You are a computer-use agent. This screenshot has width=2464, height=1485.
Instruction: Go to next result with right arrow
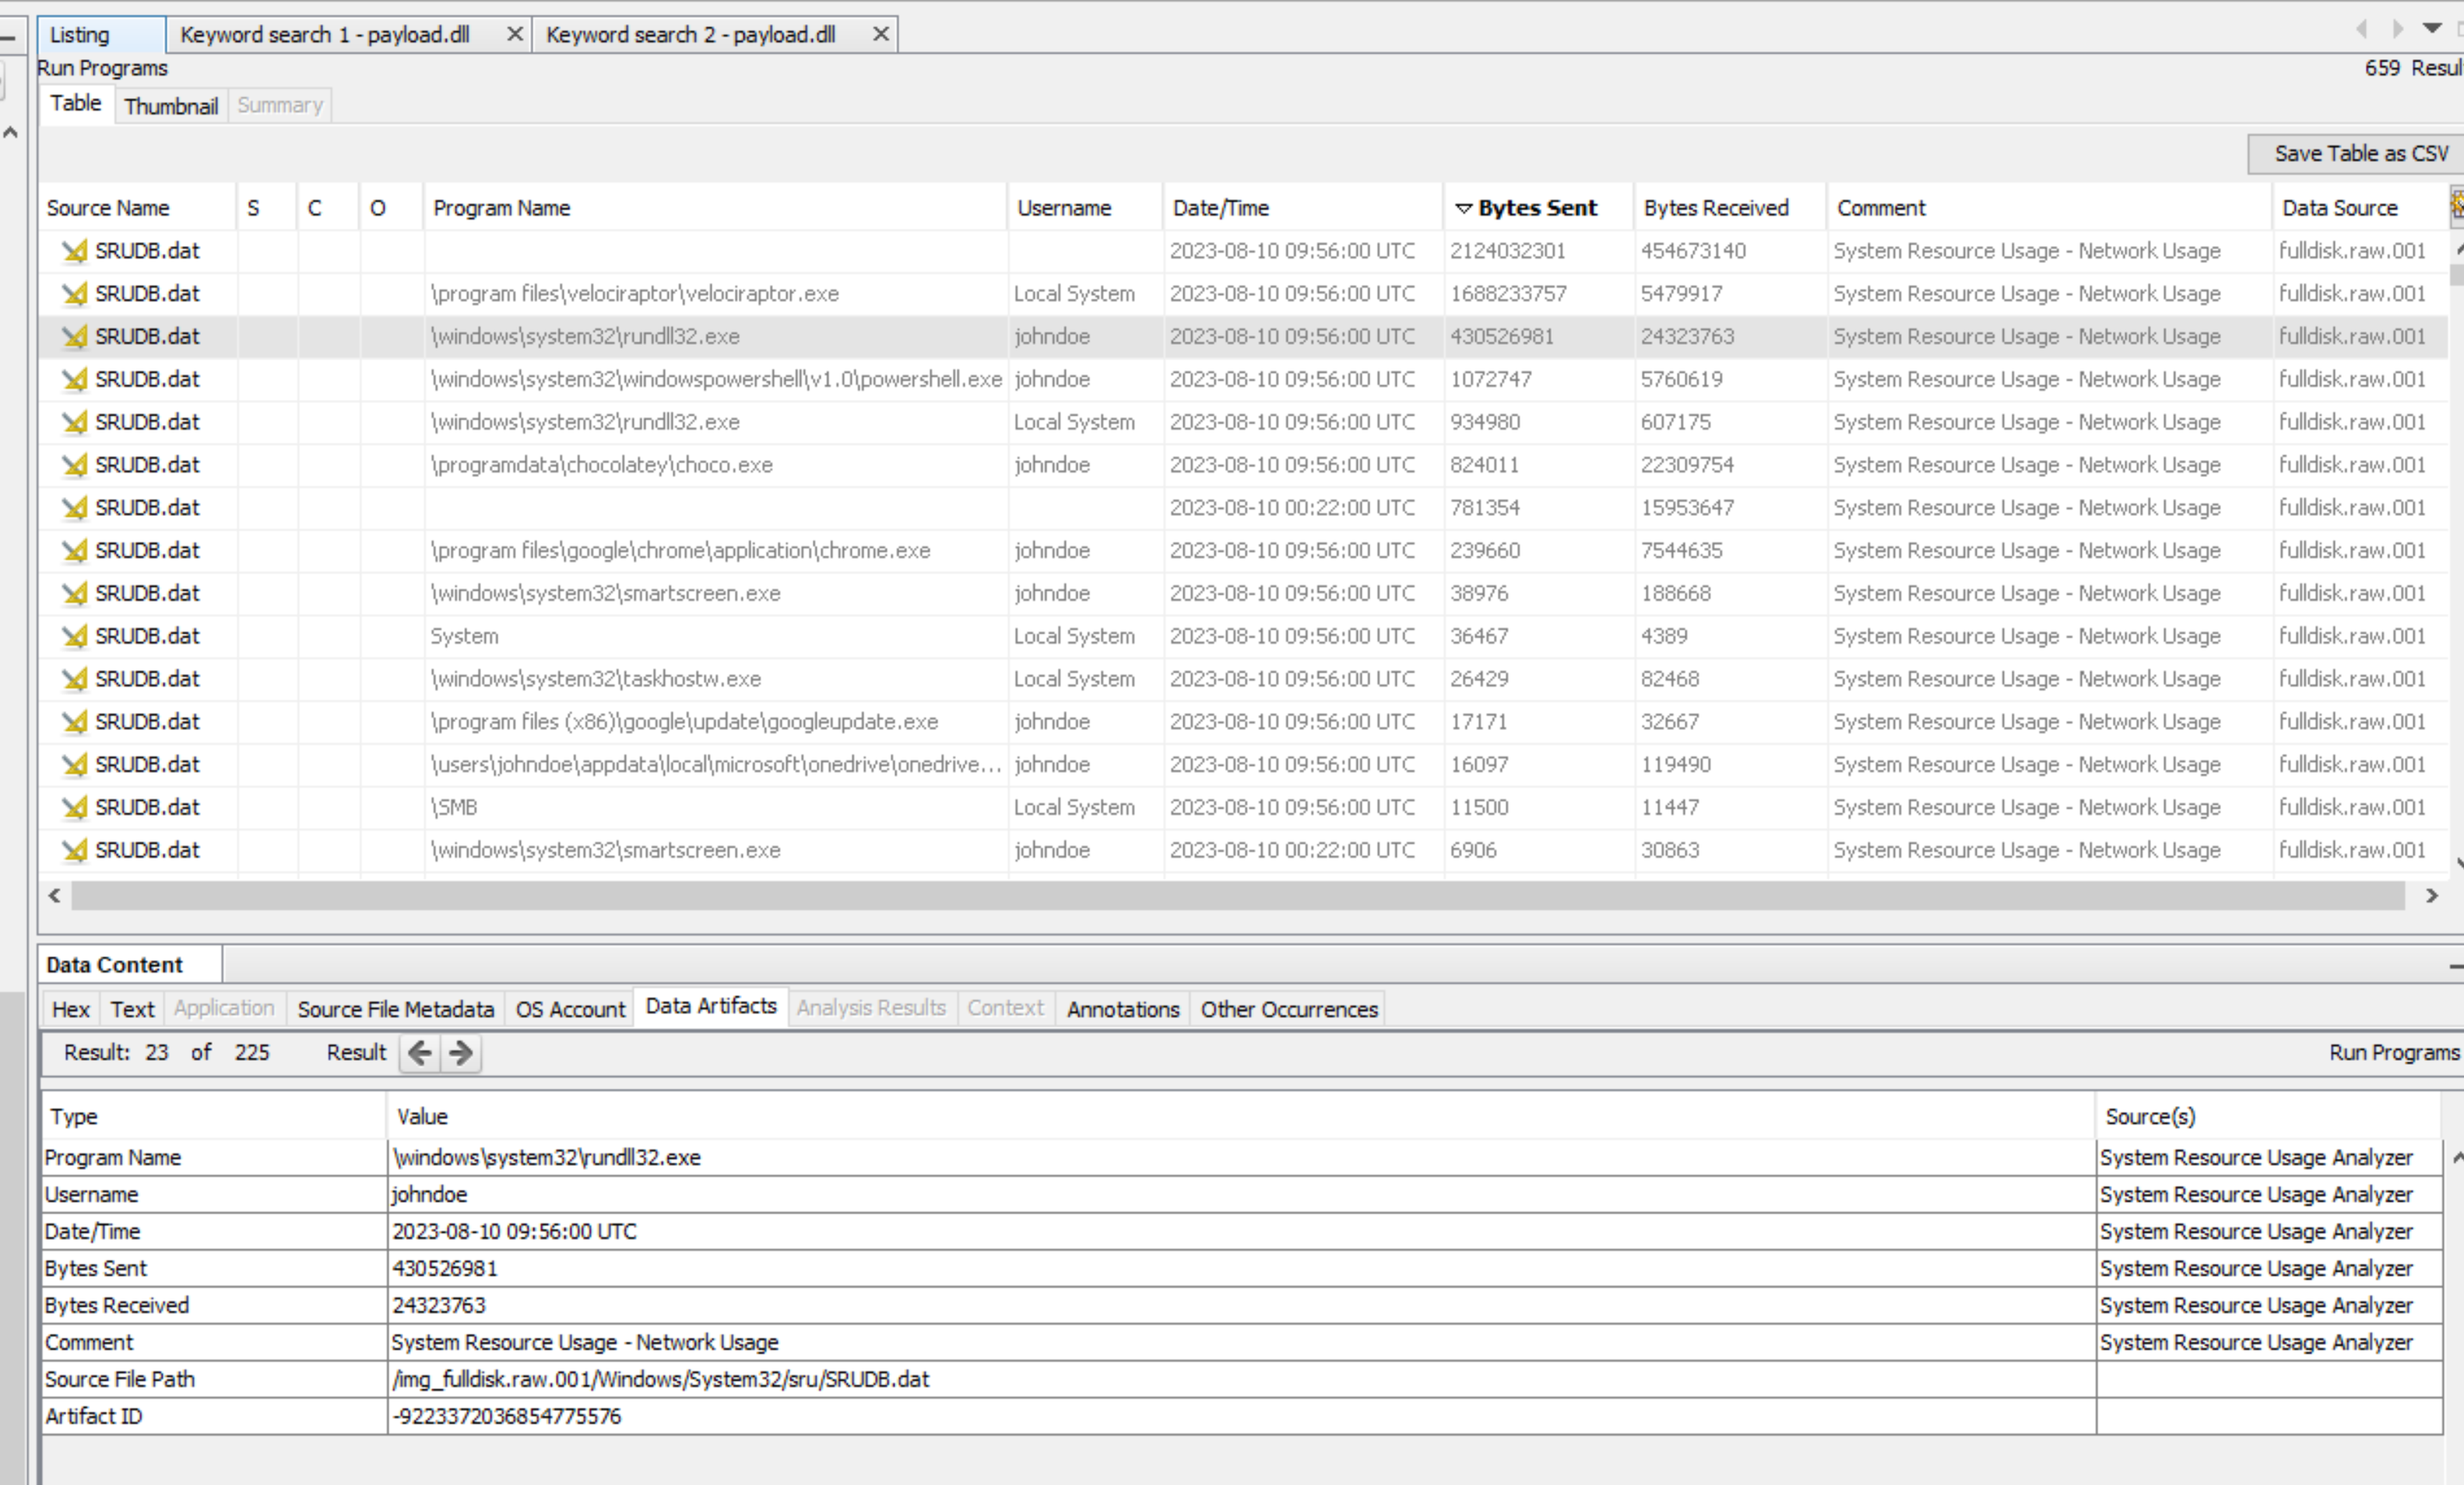pyautogui.click(x=460, y=1053)
